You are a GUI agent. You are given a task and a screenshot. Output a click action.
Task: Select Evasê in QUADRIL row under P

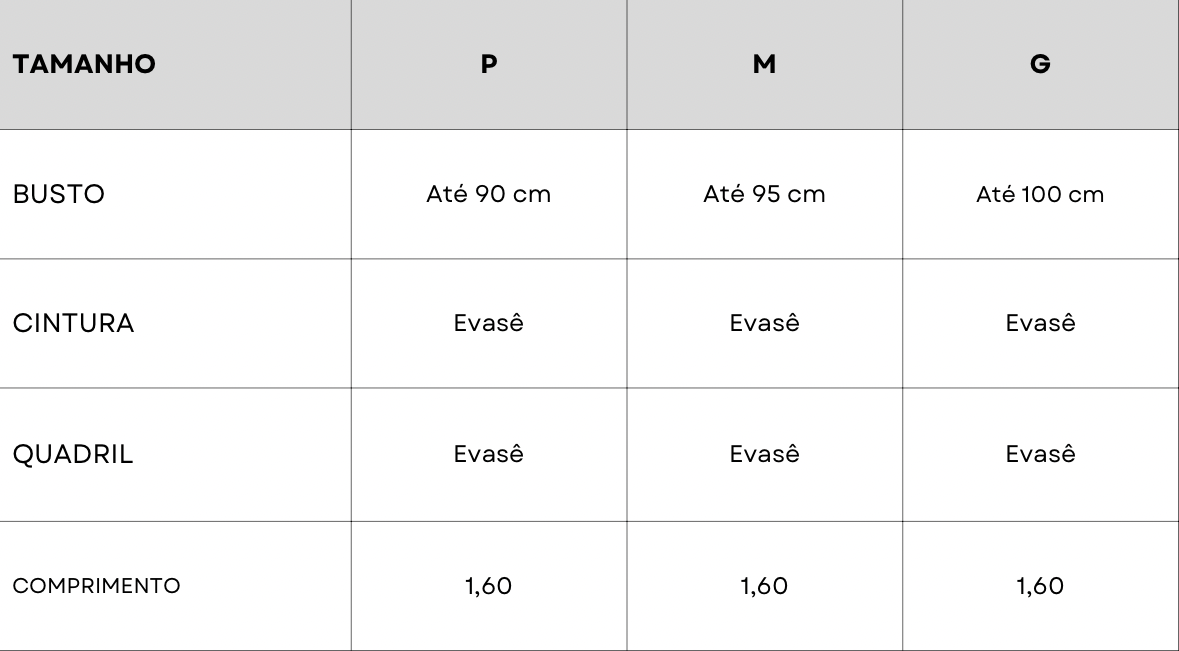(x=489, y=455)
